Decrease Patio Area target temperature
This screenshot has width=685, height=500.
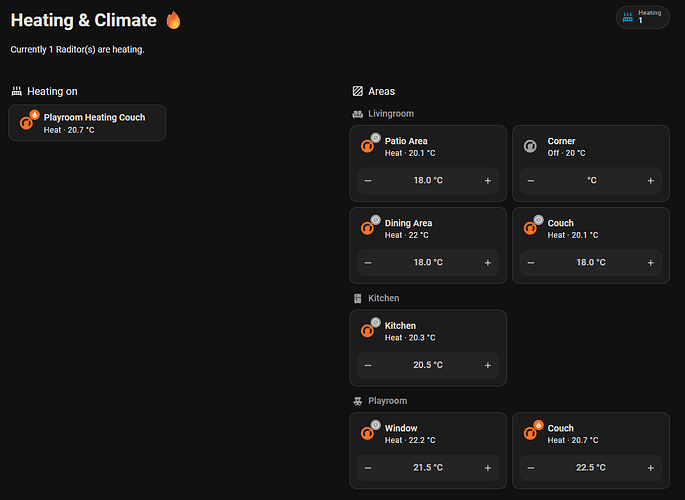pos(368,181)
